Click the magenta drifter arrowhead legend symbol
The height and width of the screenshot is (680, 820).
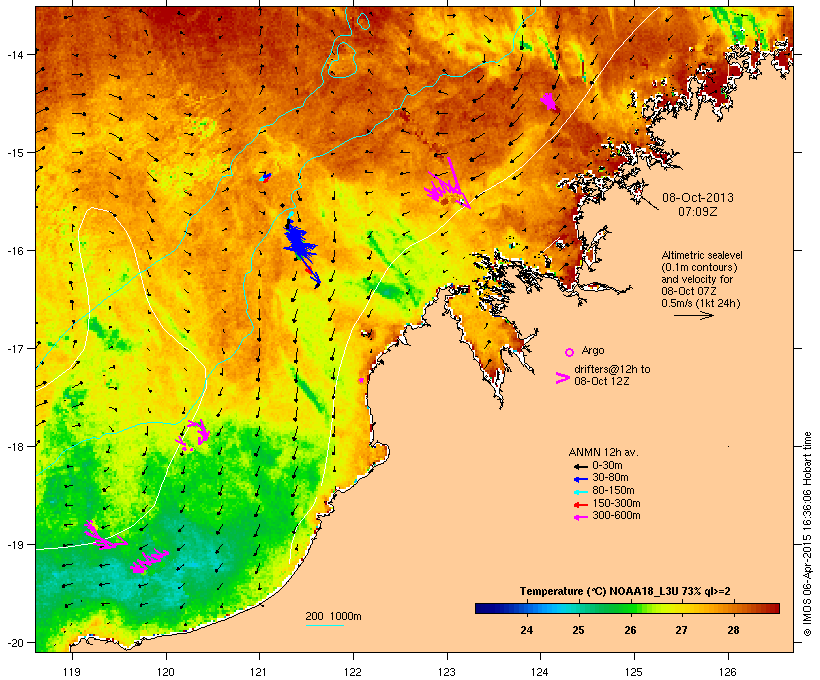click(x=562, y=378)
